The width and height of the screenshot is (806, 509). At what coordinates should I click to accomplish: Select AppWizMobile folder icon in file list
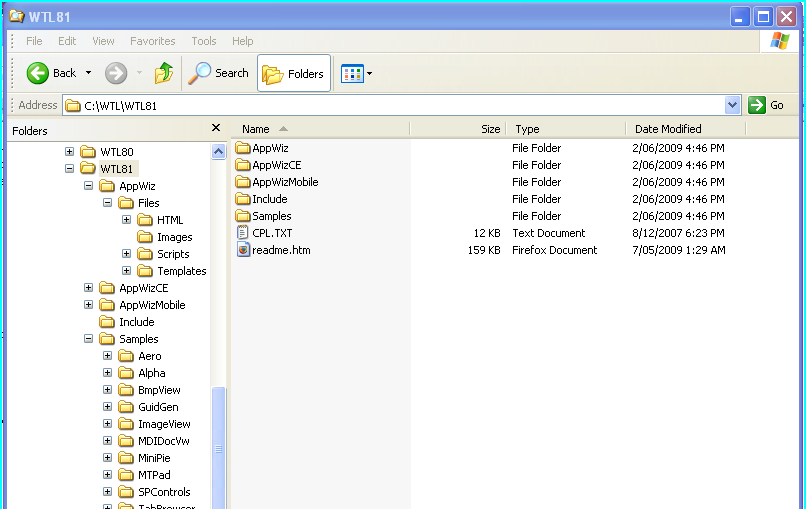[x=243, y=182]
